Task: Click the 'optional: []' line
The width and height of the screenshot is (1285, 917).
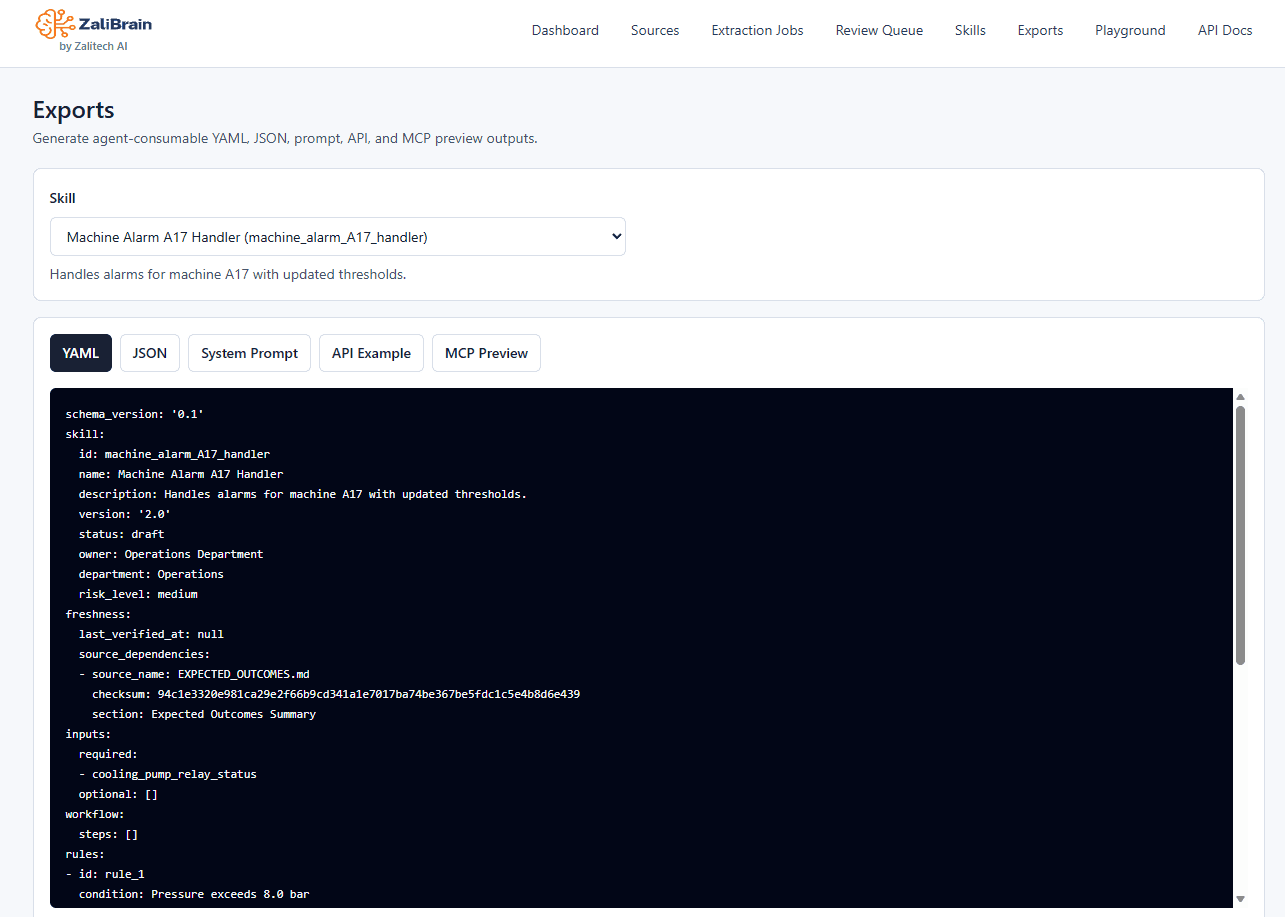Action: coord(118,794)
